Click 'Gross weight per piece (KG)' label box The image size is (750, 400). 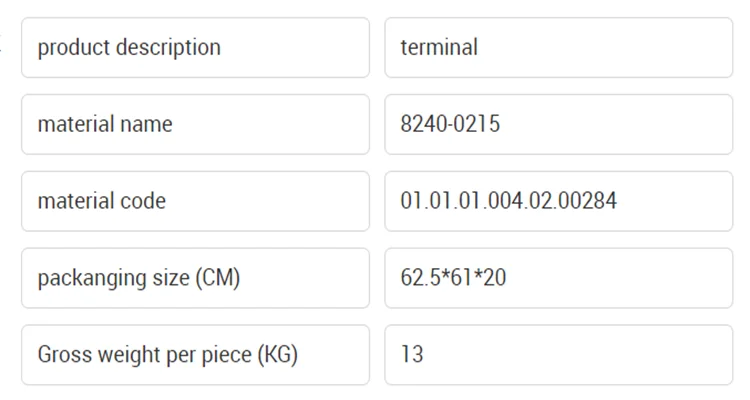coord(195,355)
